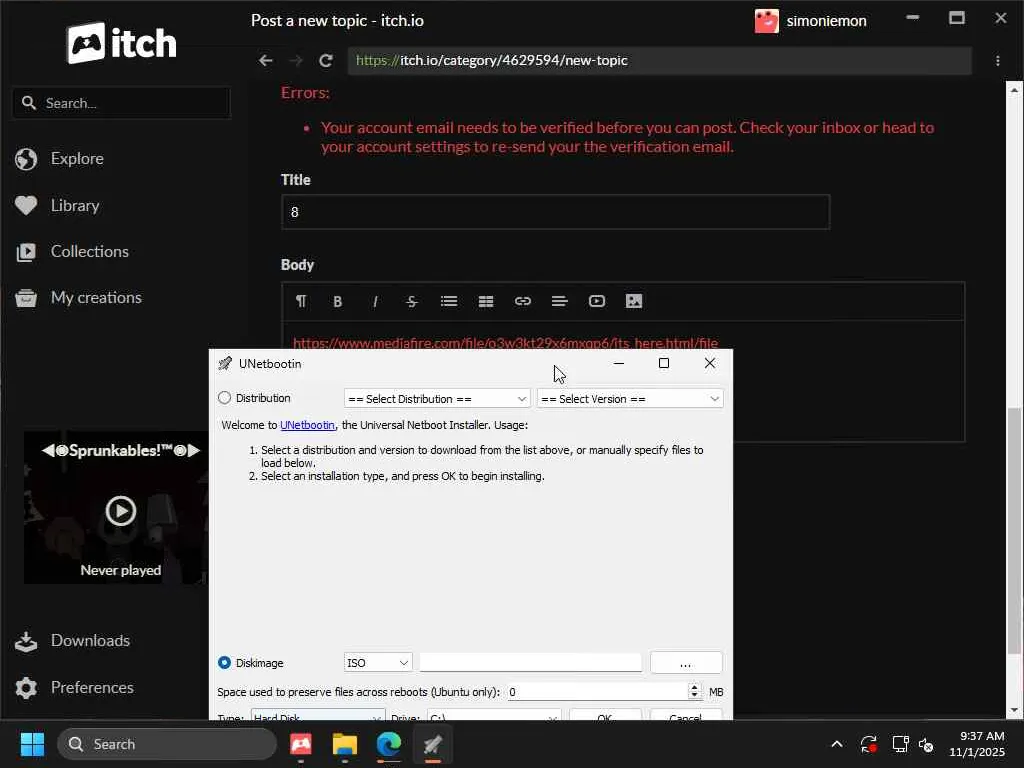The height and width of the screenshot is (768, 1024).
Task: Show hidden system tray icons
Action: click(837, 744)
